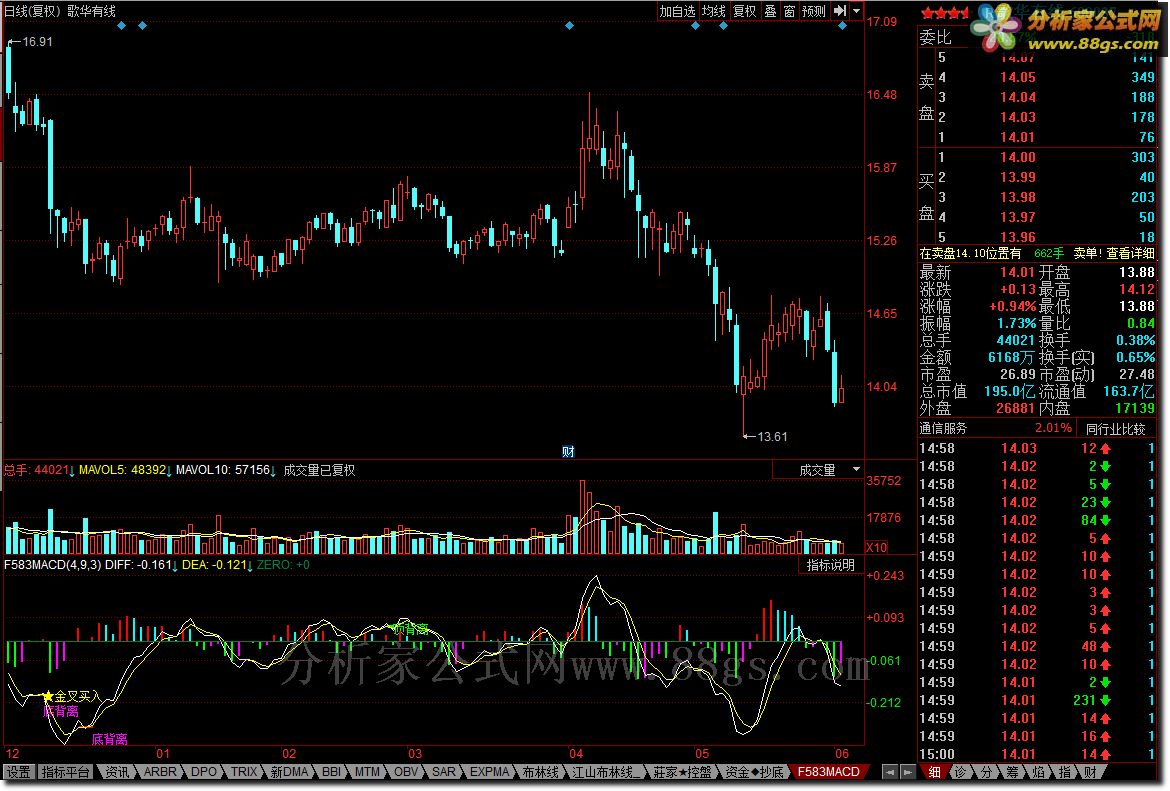Click the 通信服务 sector label
This screenshot has height=791, width=1170.
943,428
